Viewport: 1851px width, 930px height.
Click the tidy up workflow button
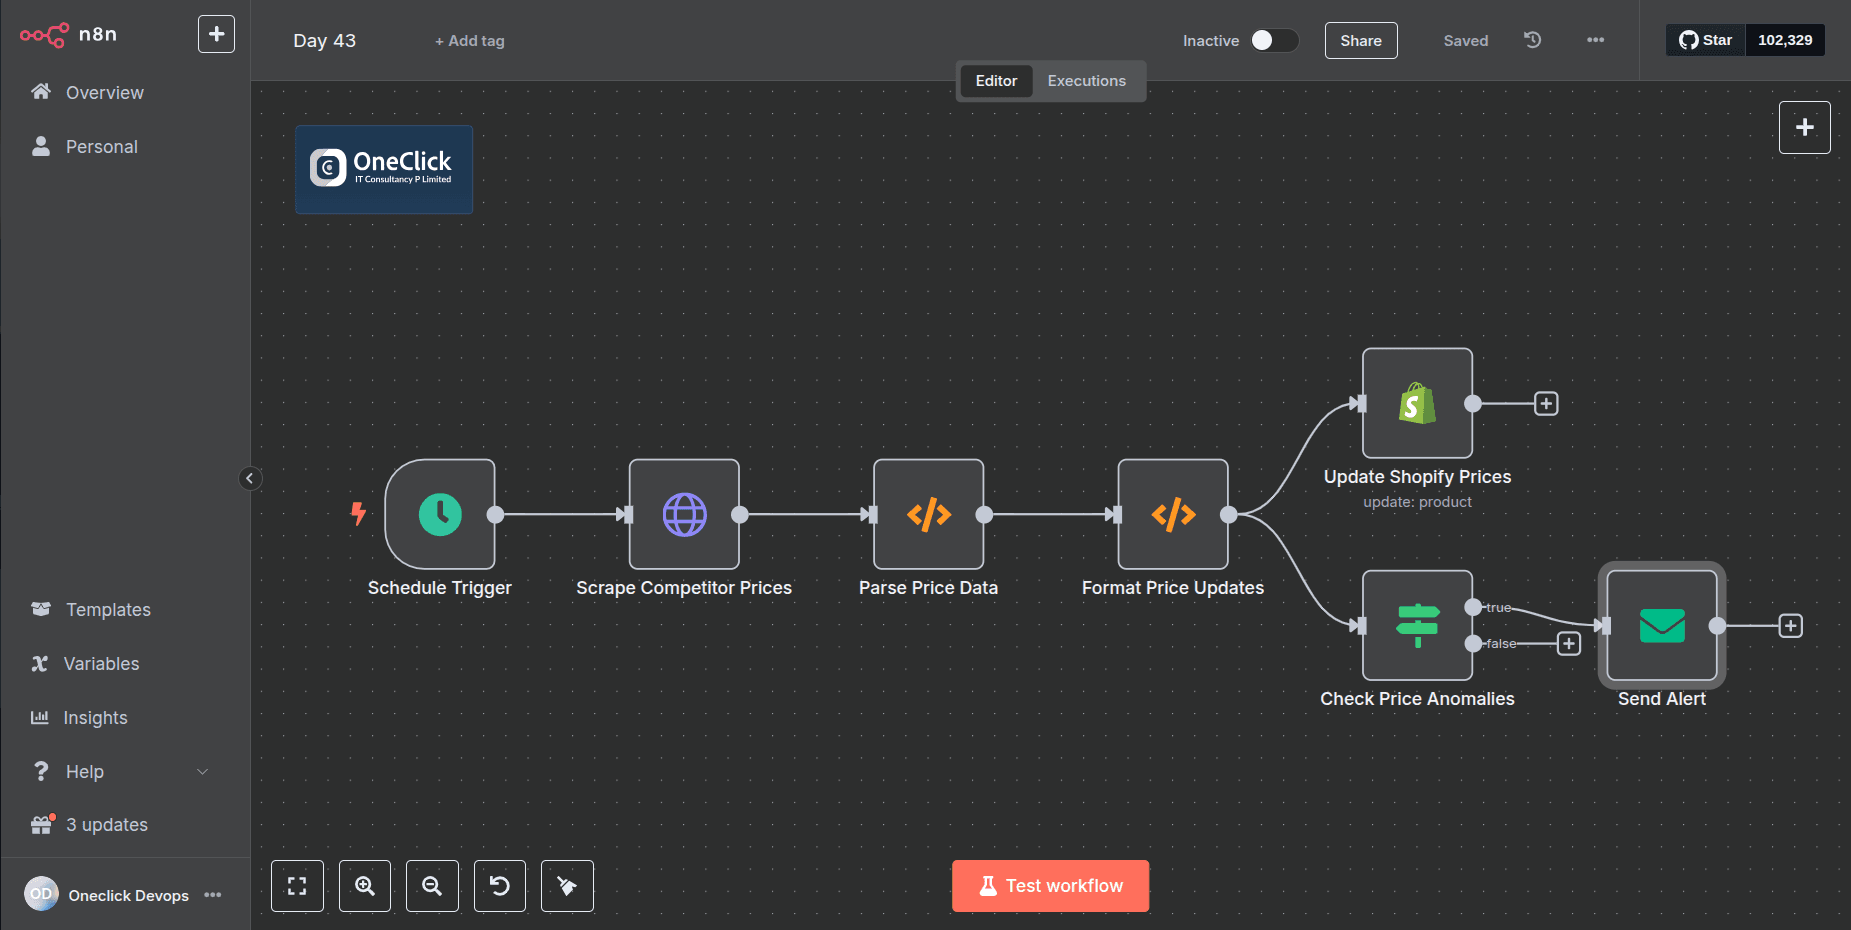(567, 886)
